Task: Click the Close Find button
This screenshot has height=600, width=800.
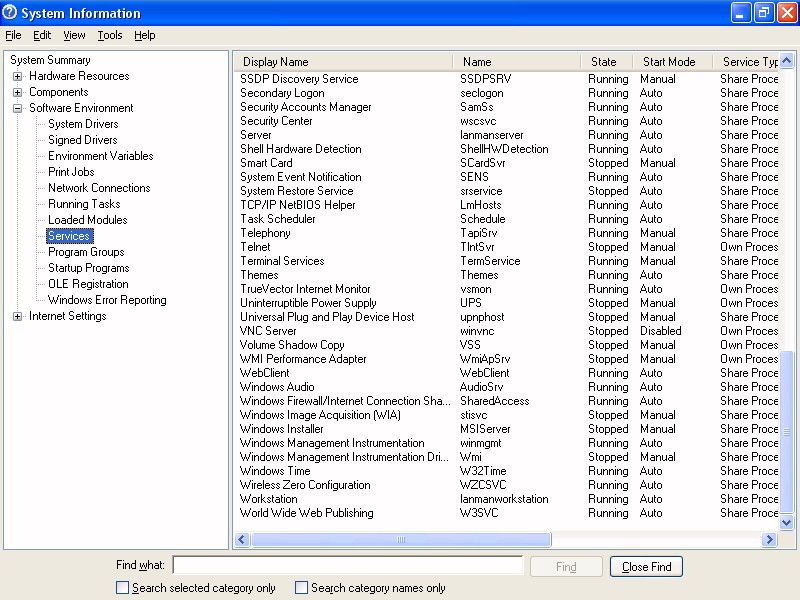Action: pos(646,567)
